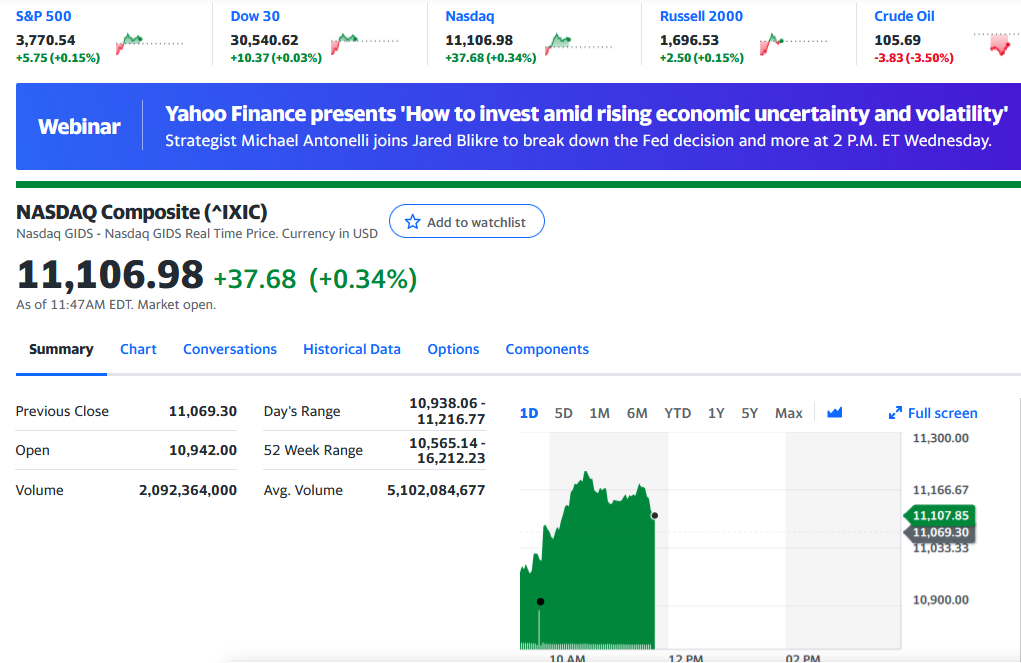Open the Dow 30 sparkline chart
This screenshot has width=1021, height=663.
coord(364,44)
